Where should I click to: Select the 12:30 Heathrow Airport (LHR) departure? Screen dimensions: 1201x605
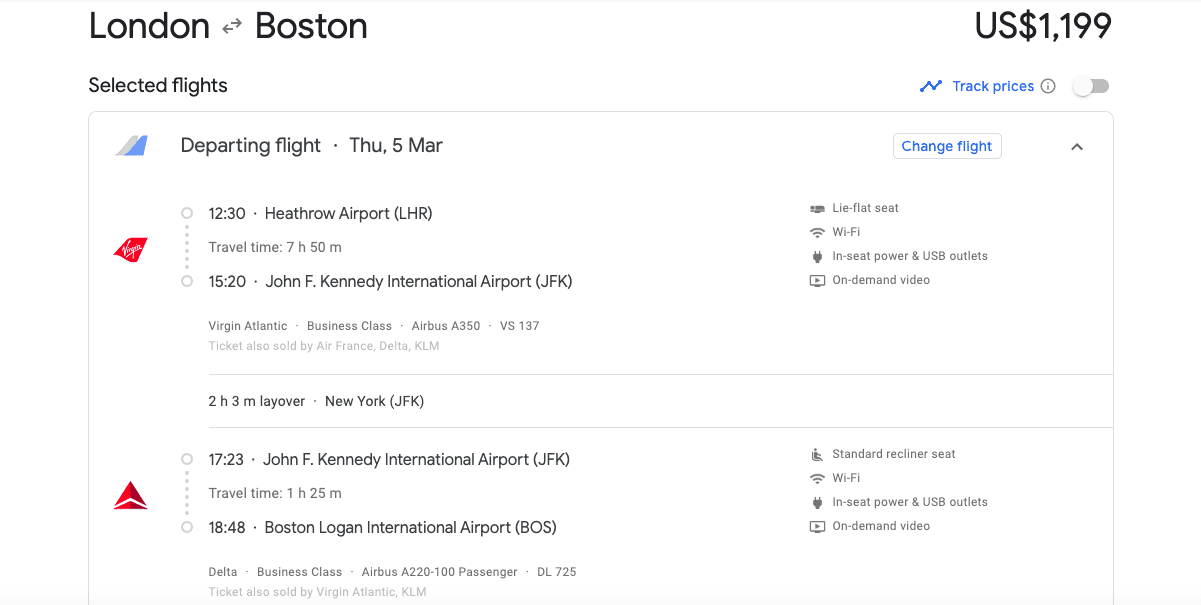point(320,213)
